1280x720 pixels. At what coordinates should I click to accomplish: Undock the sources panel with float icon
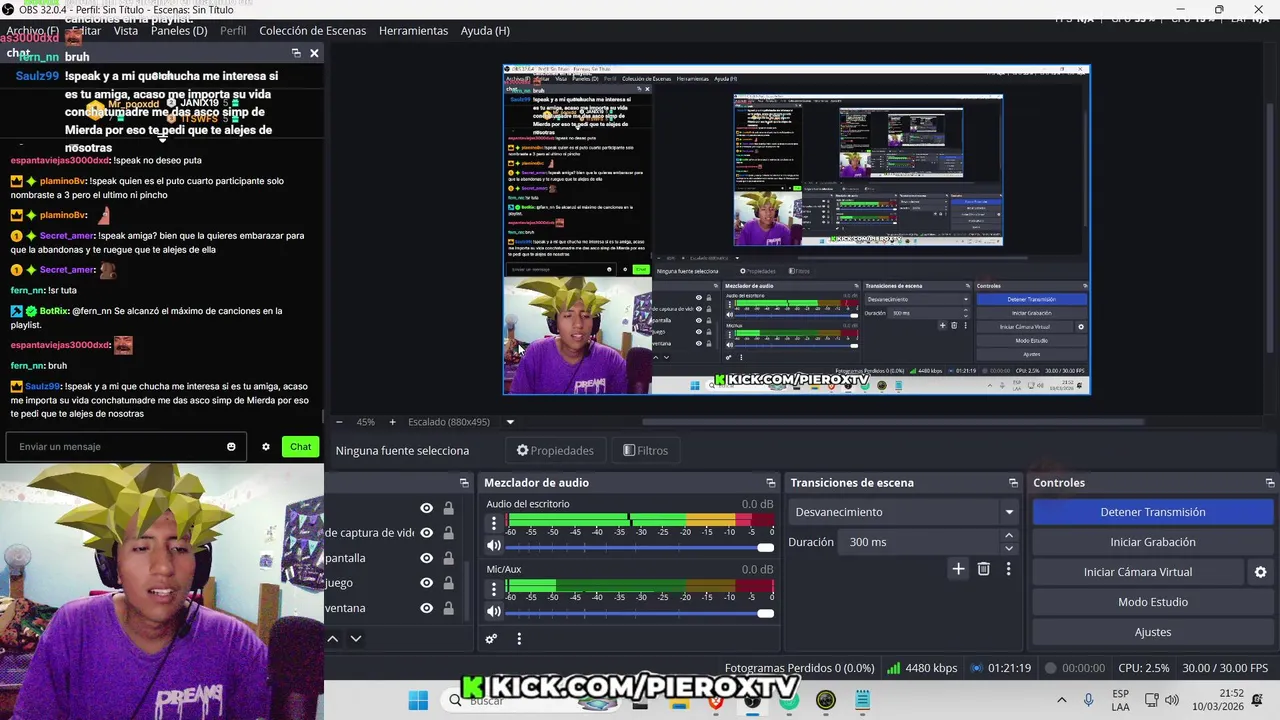tap(464, 483)
